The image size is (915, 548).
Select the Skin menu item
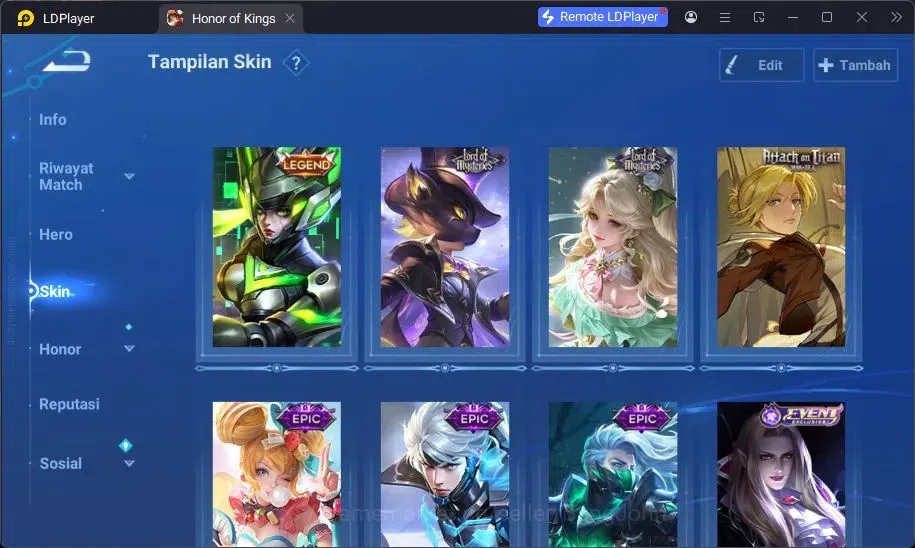click(x=54, y=291)
